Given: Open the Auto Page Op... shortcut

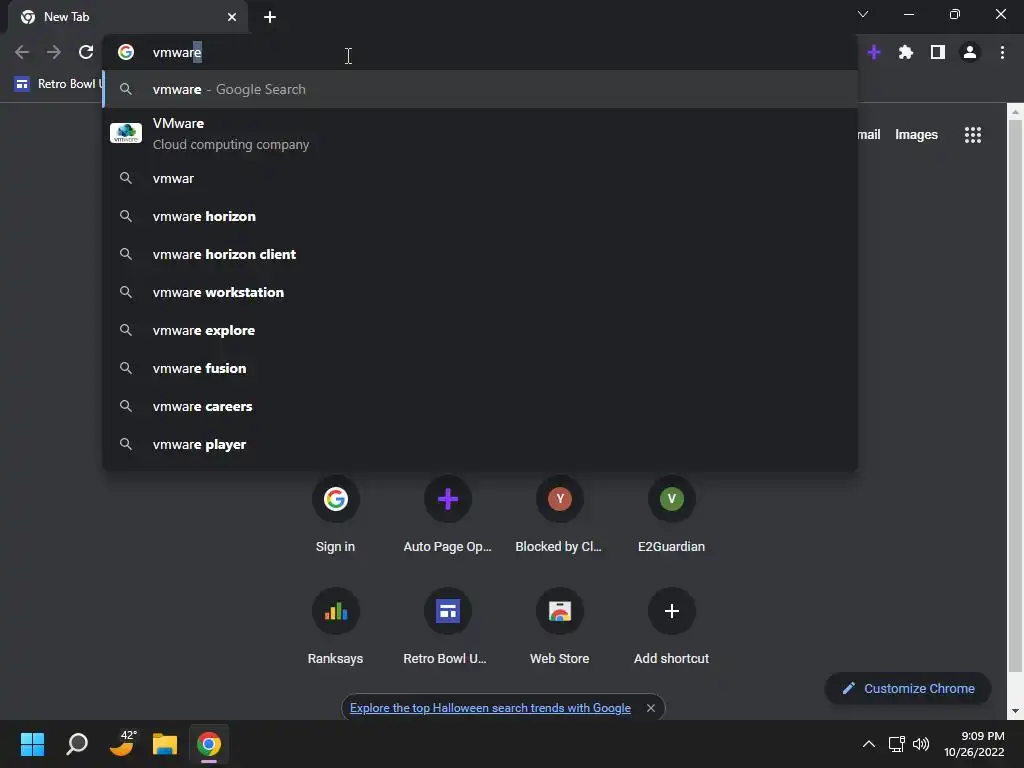Looking at the screenshot, I should [x=447, y=515].
